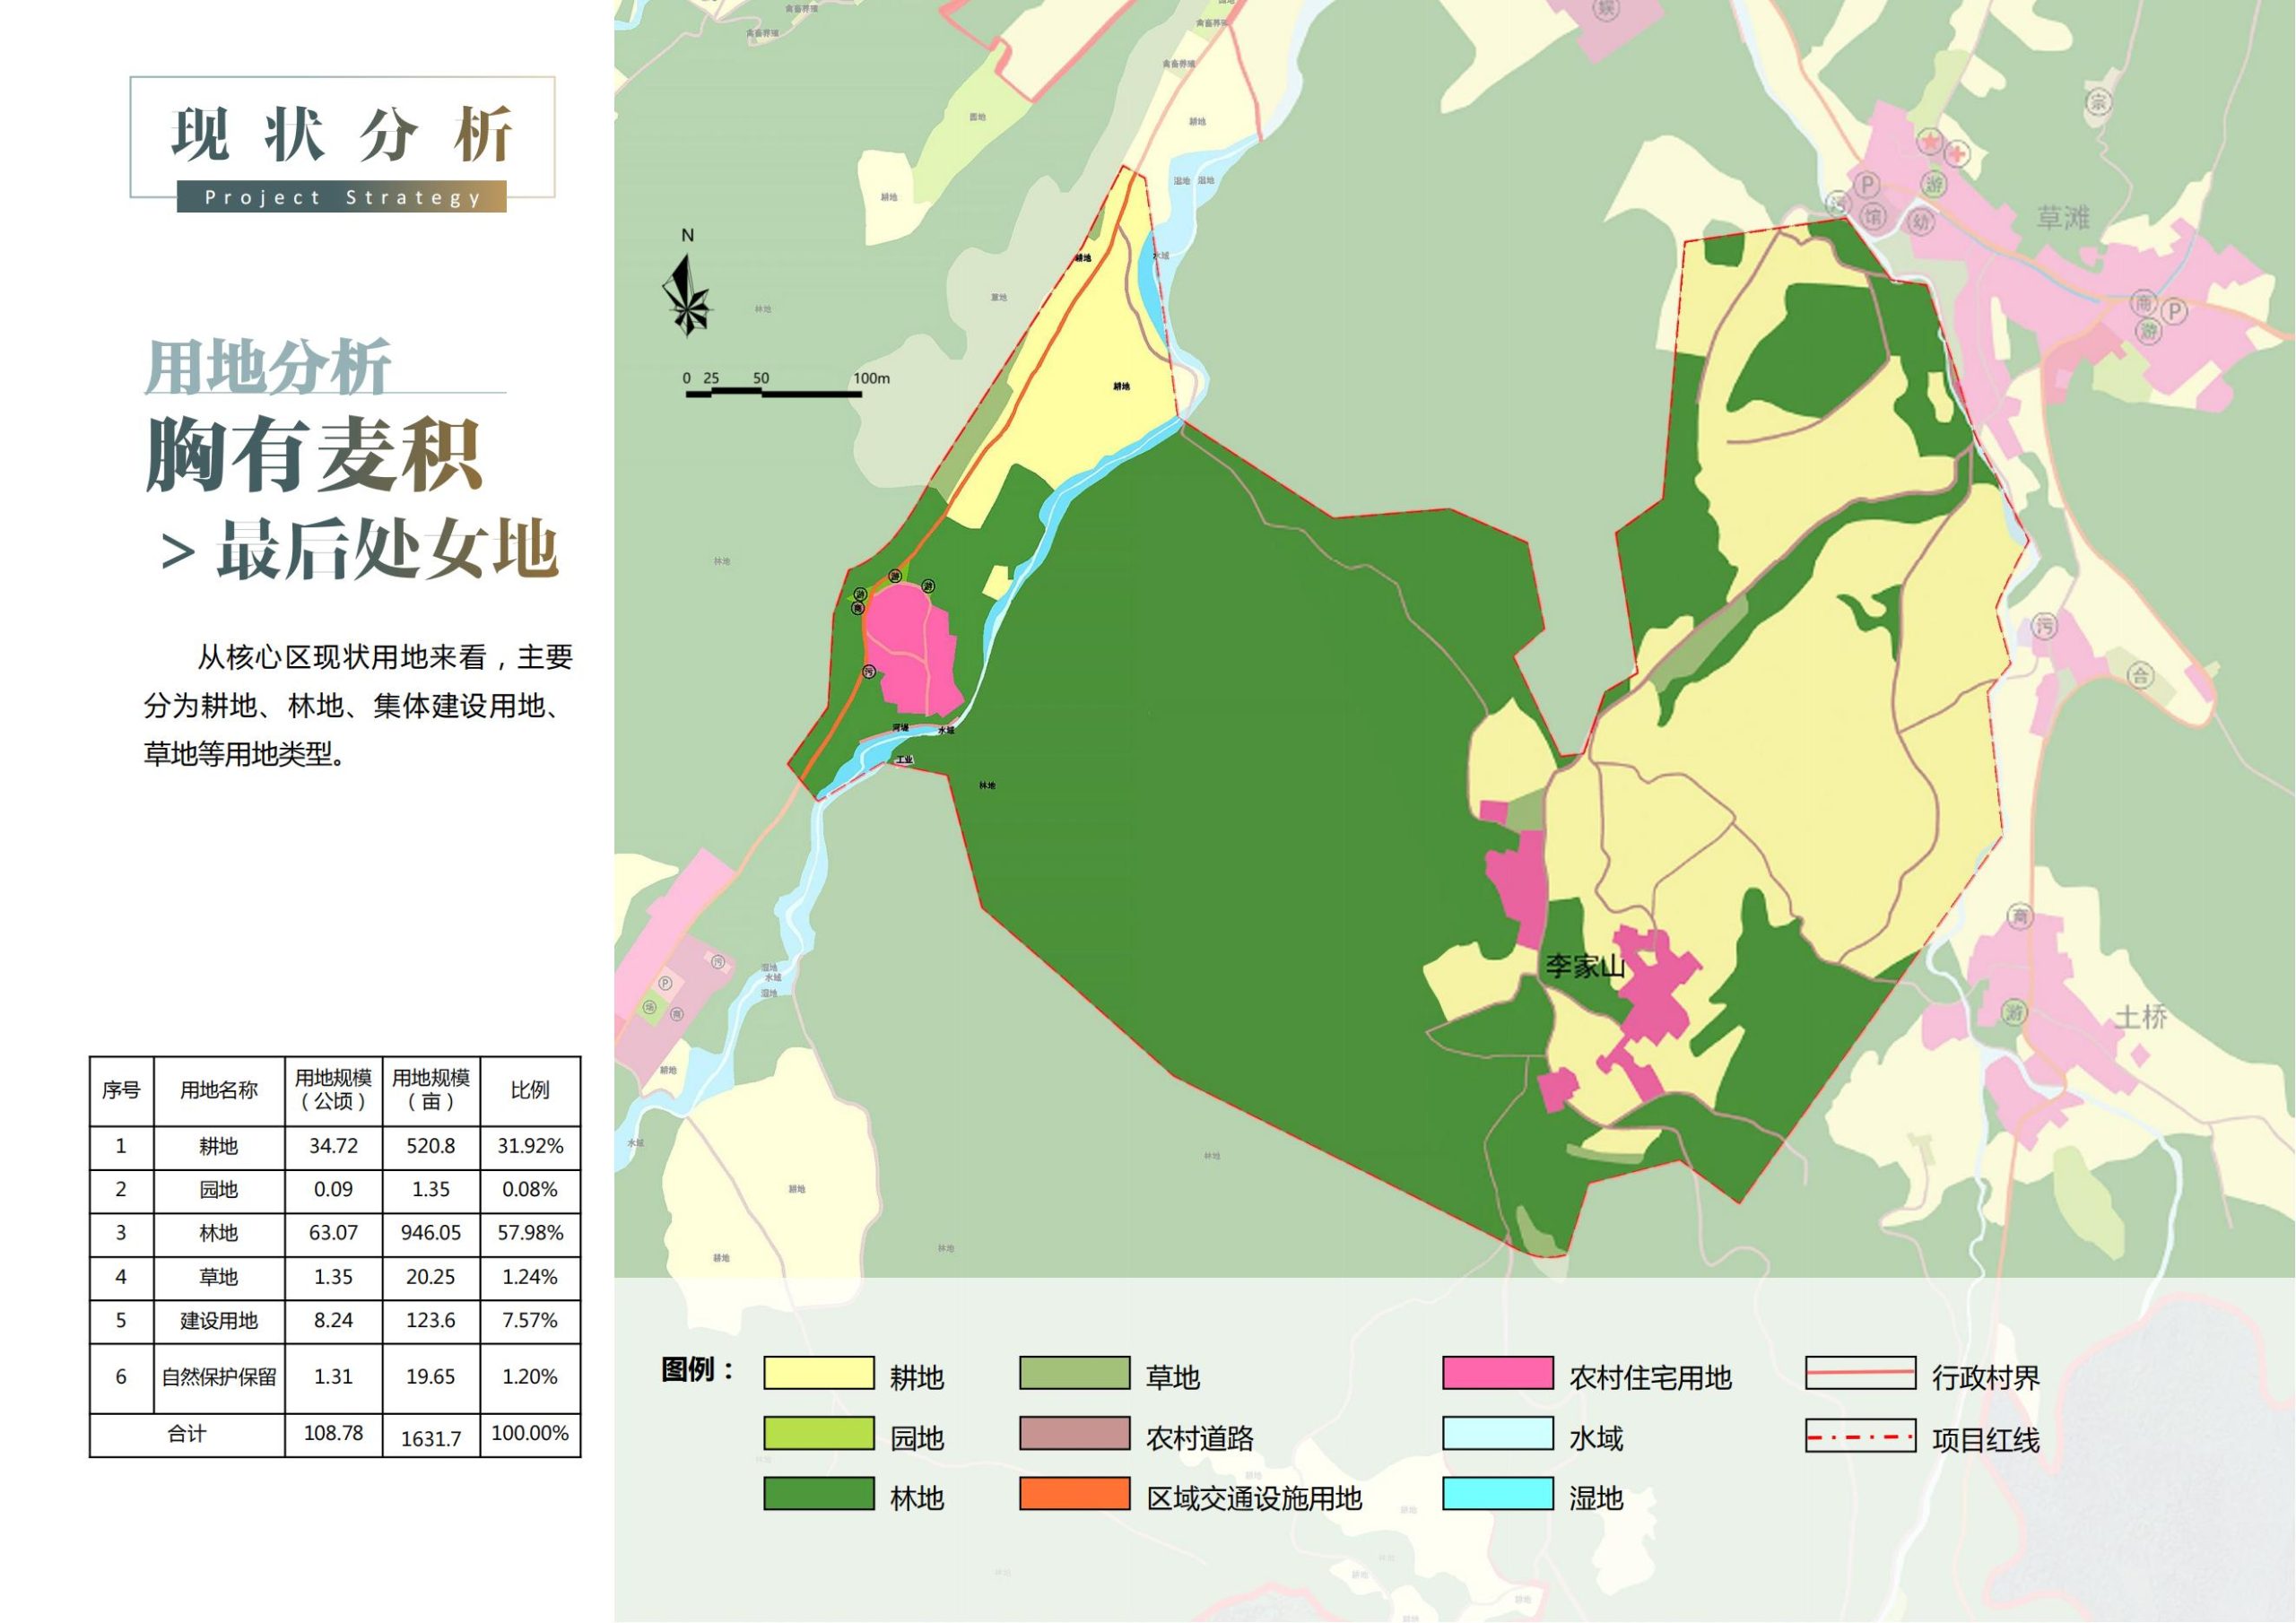This screenshot has height=1623, width=2296.
Task: Click the 李家山 label on the map
Action: click(x=1585, y=966)
